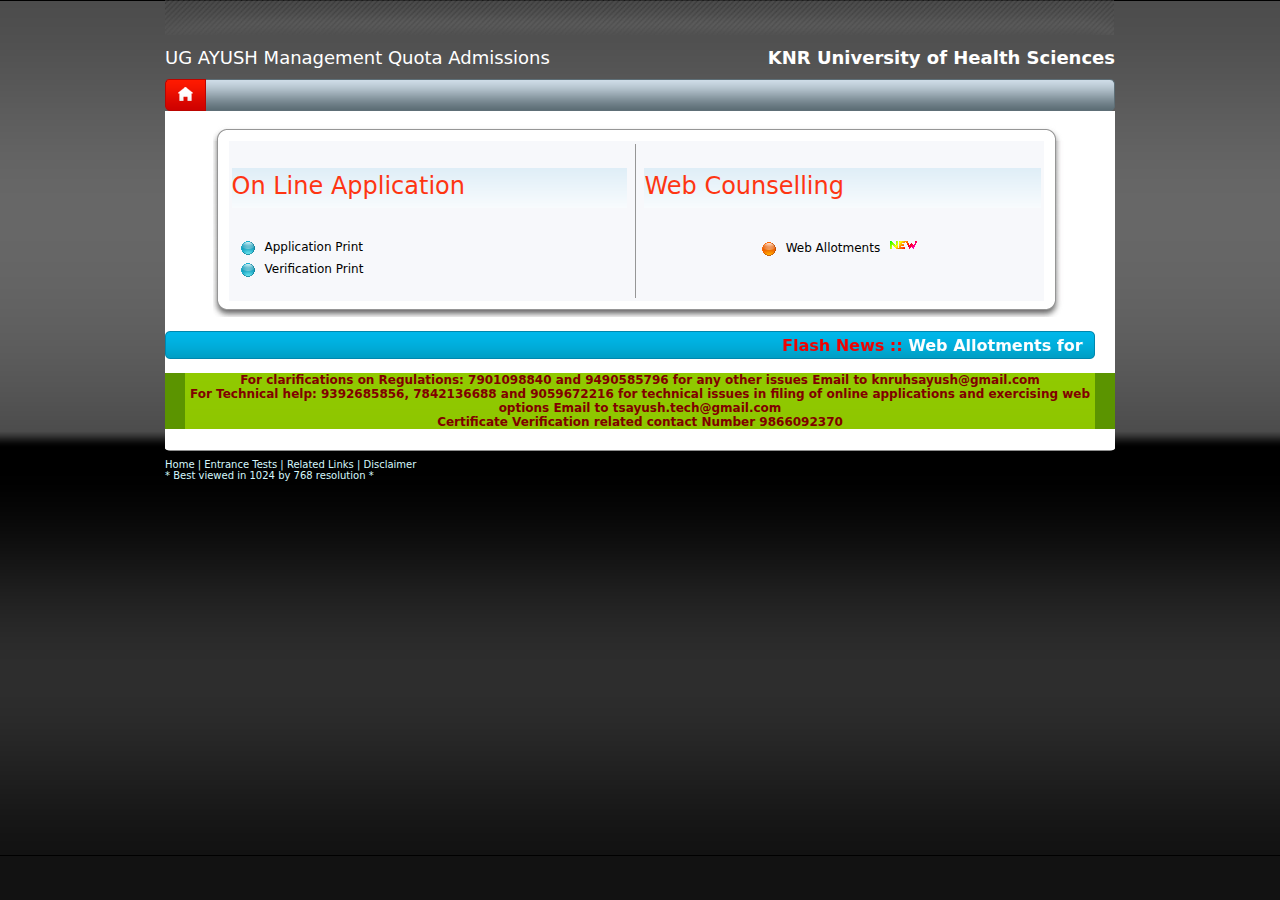1280x900 pixels.
Task: Click the knruhsayush@gmail.com email text
Action: tap(955, 380)
